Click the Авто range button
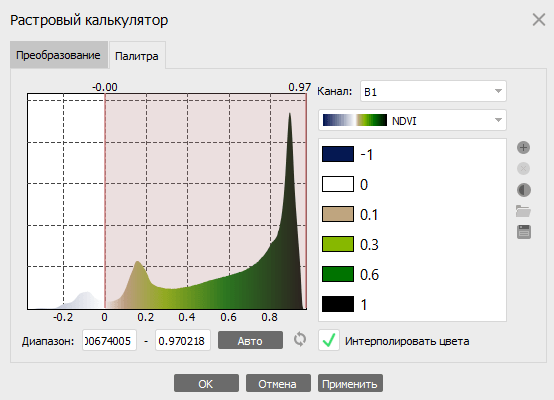The width and height of the screenshot is (554, 400). click(x=250, y=340)
